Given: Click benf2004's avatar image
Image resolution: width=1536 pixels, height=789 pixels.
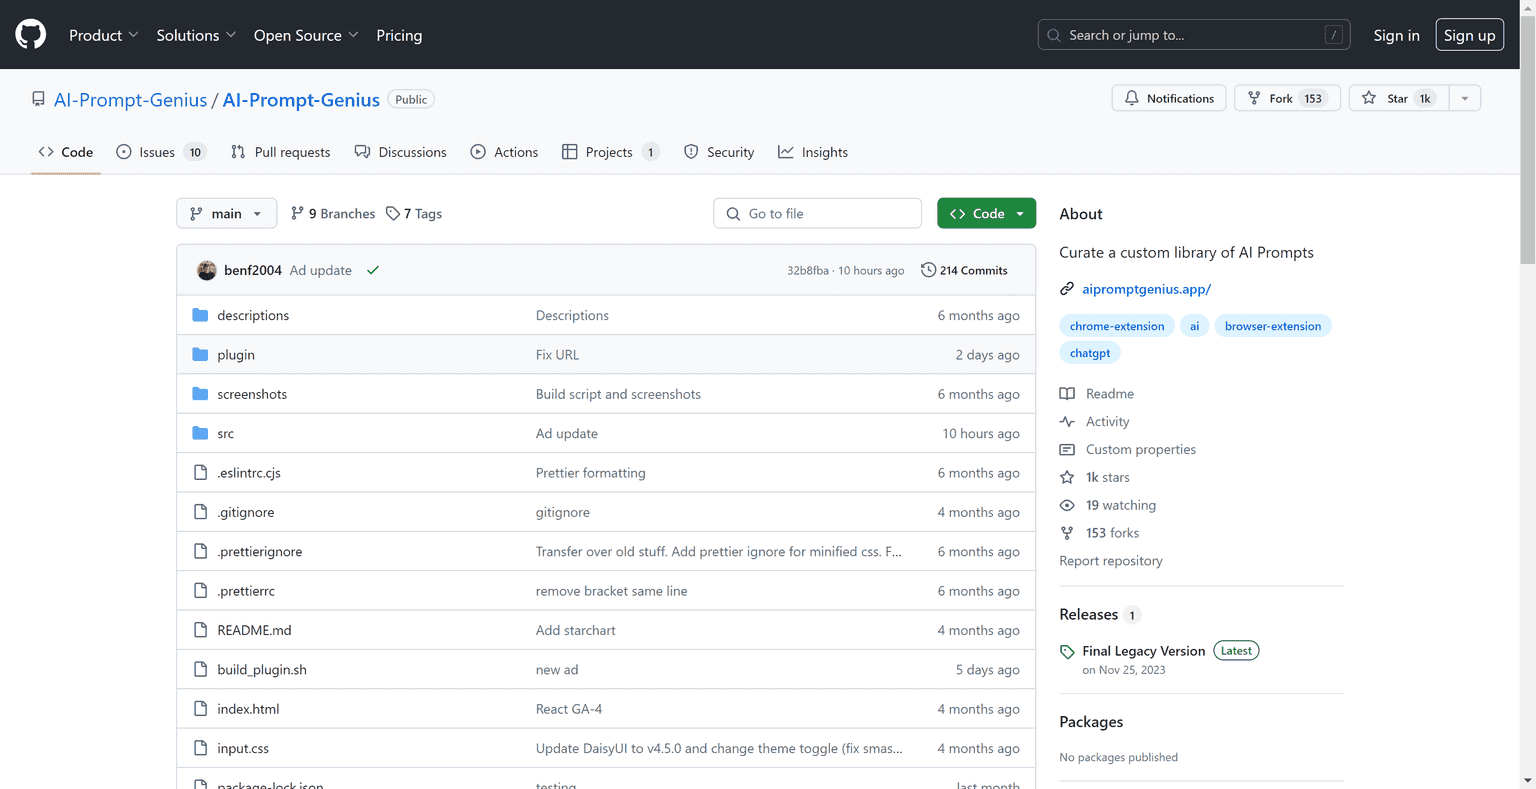Looking at the screenshot, I should coord(207,270).
